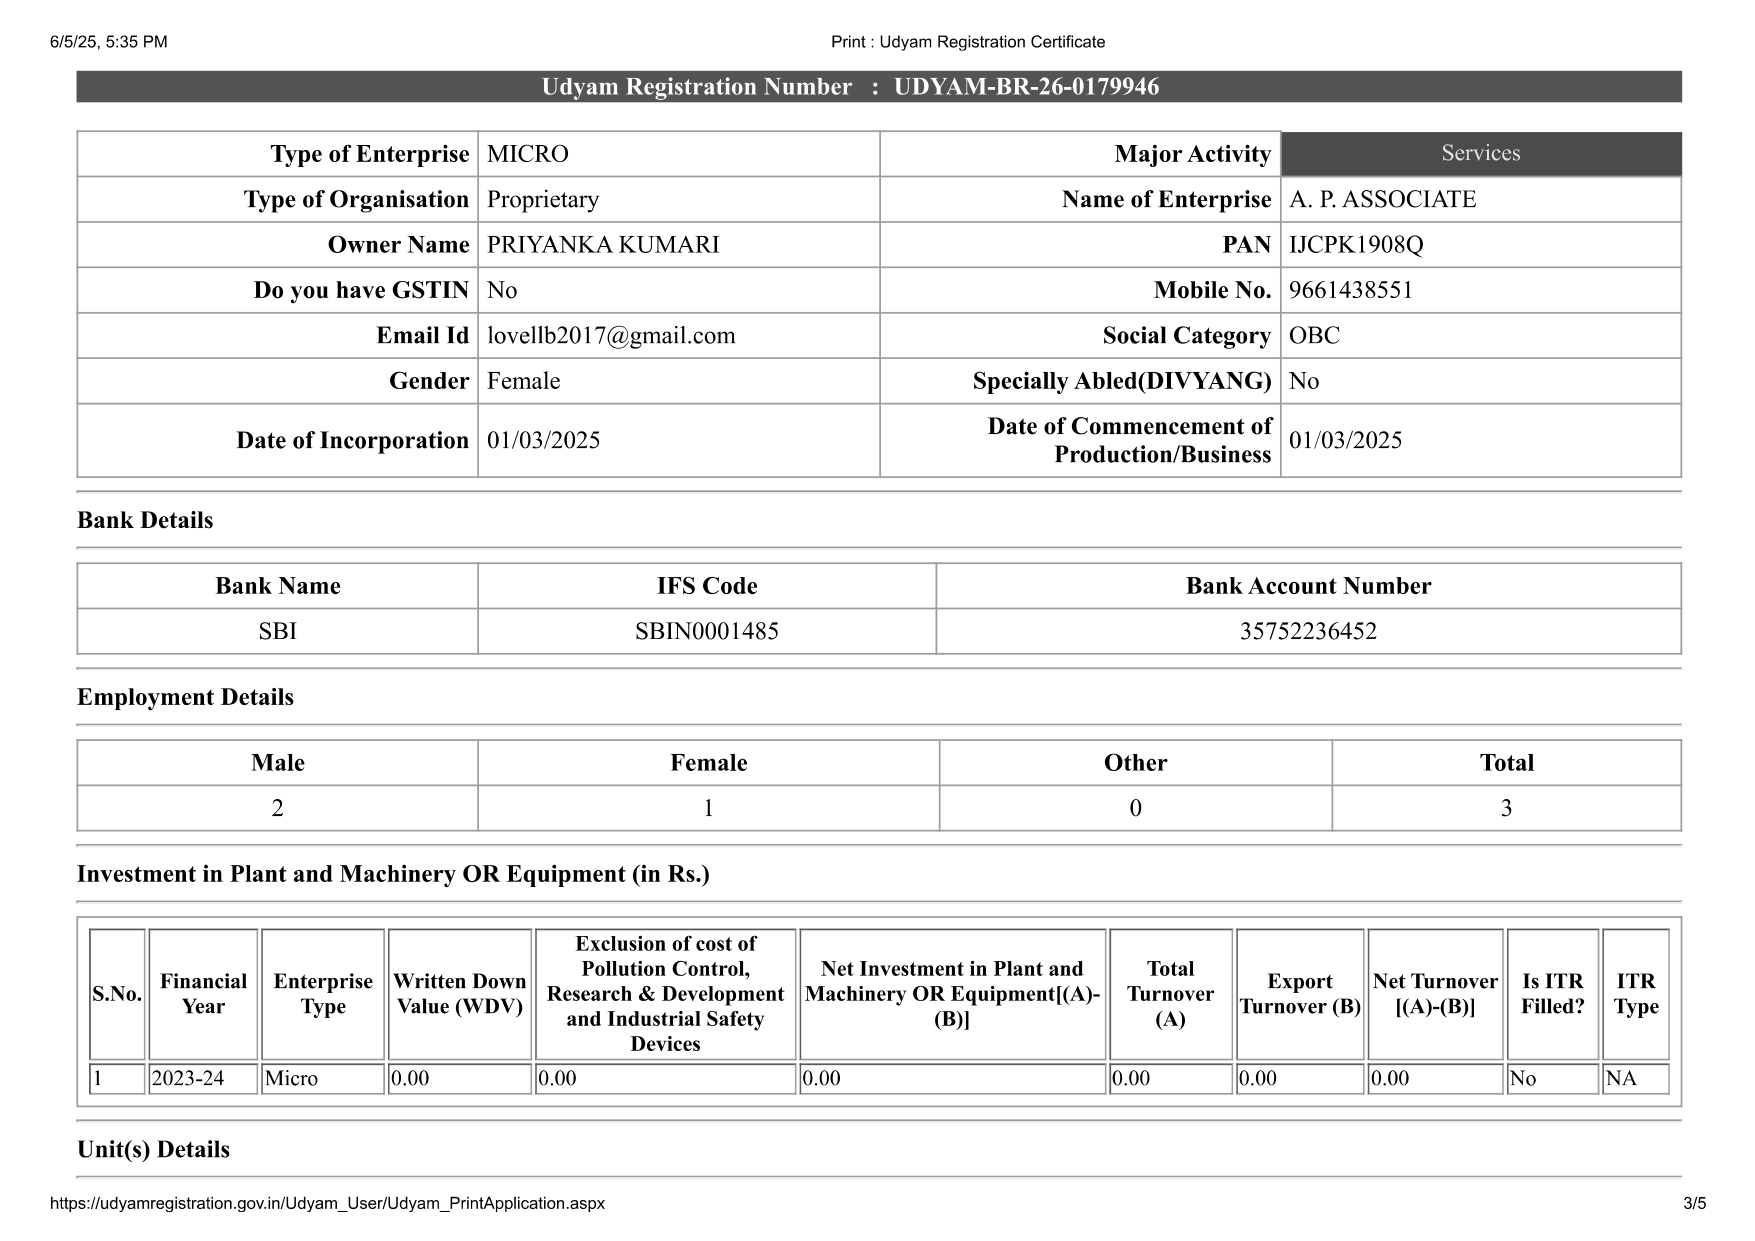Screen dimensions: 1755x1241
Task: Click the Udyam PrintApplication URL in footer
Action: [327, 1203]
